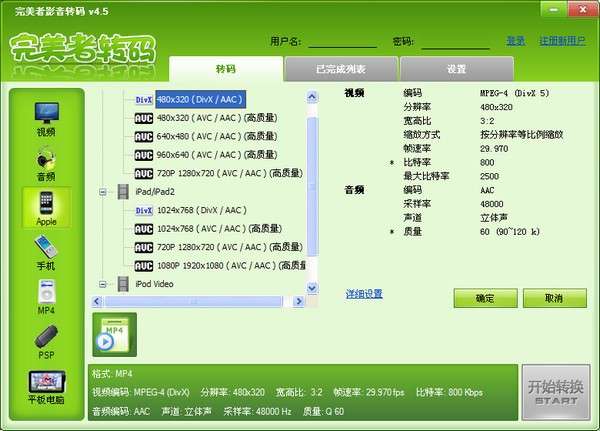The width and height of the screenshot is (600, 431).
Task: Select the 视频 monitor icon in sidebar
Action: (46, 113)
